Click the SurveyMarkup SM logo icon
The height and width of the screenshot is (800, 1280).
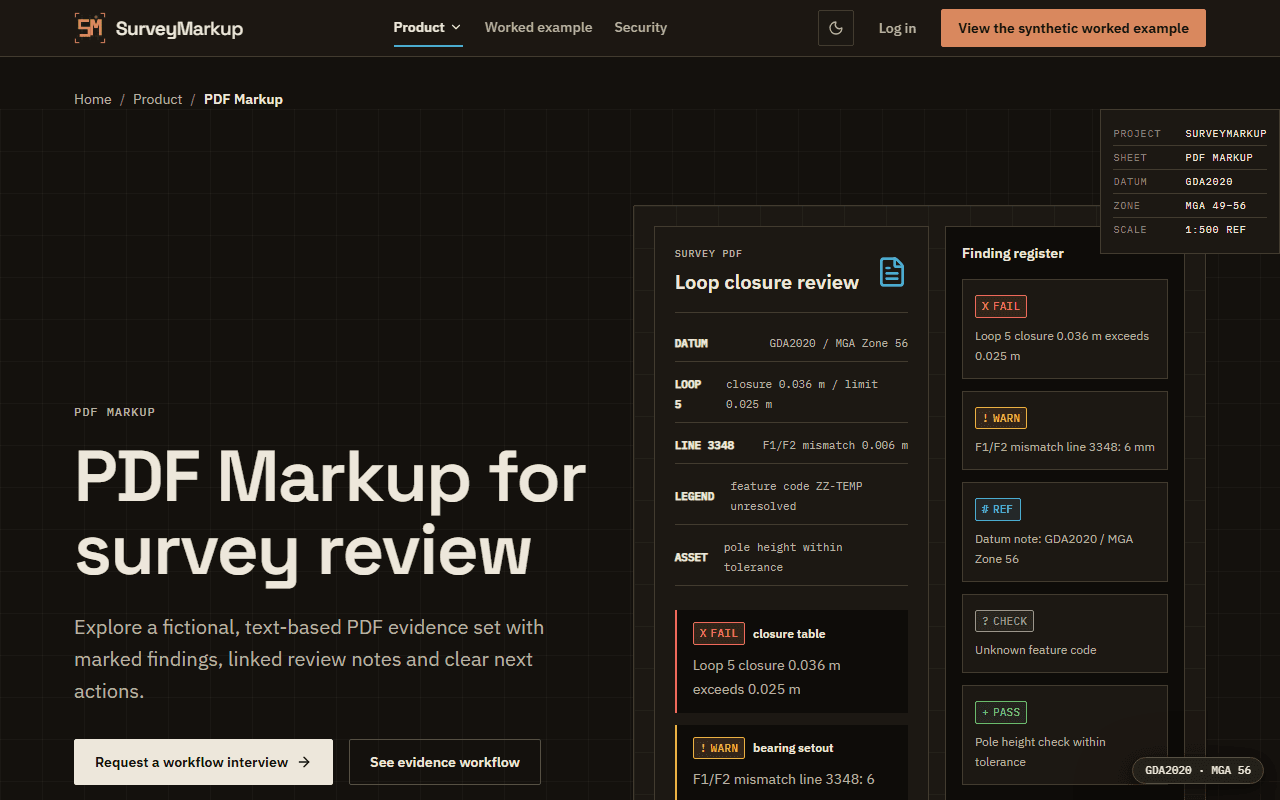tap(90, 28)
